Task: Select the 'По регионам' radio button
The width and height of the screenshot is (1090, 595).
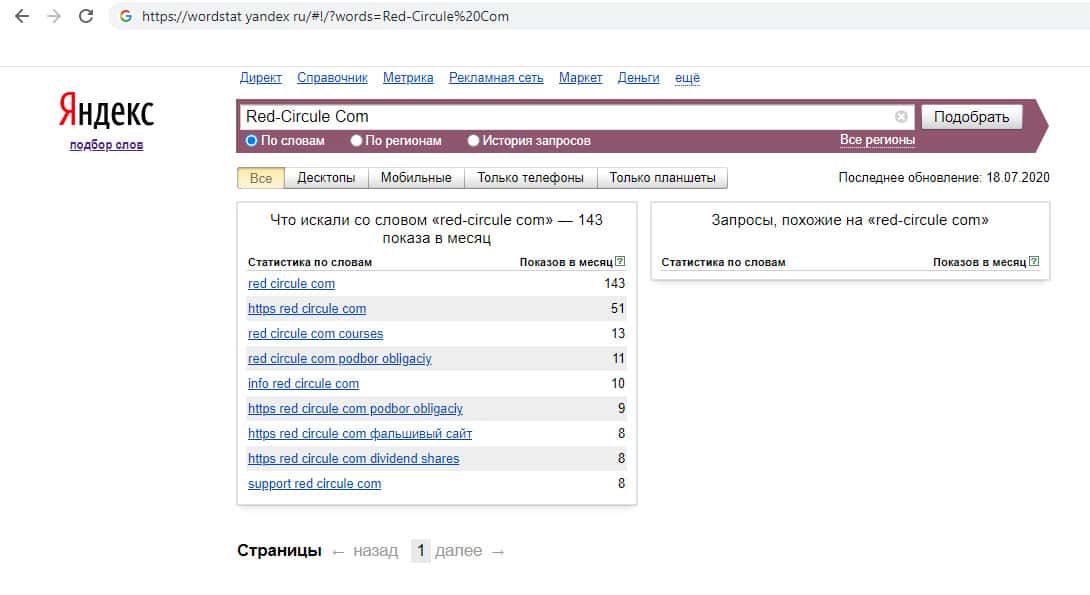Action: [x=356, y=141]
